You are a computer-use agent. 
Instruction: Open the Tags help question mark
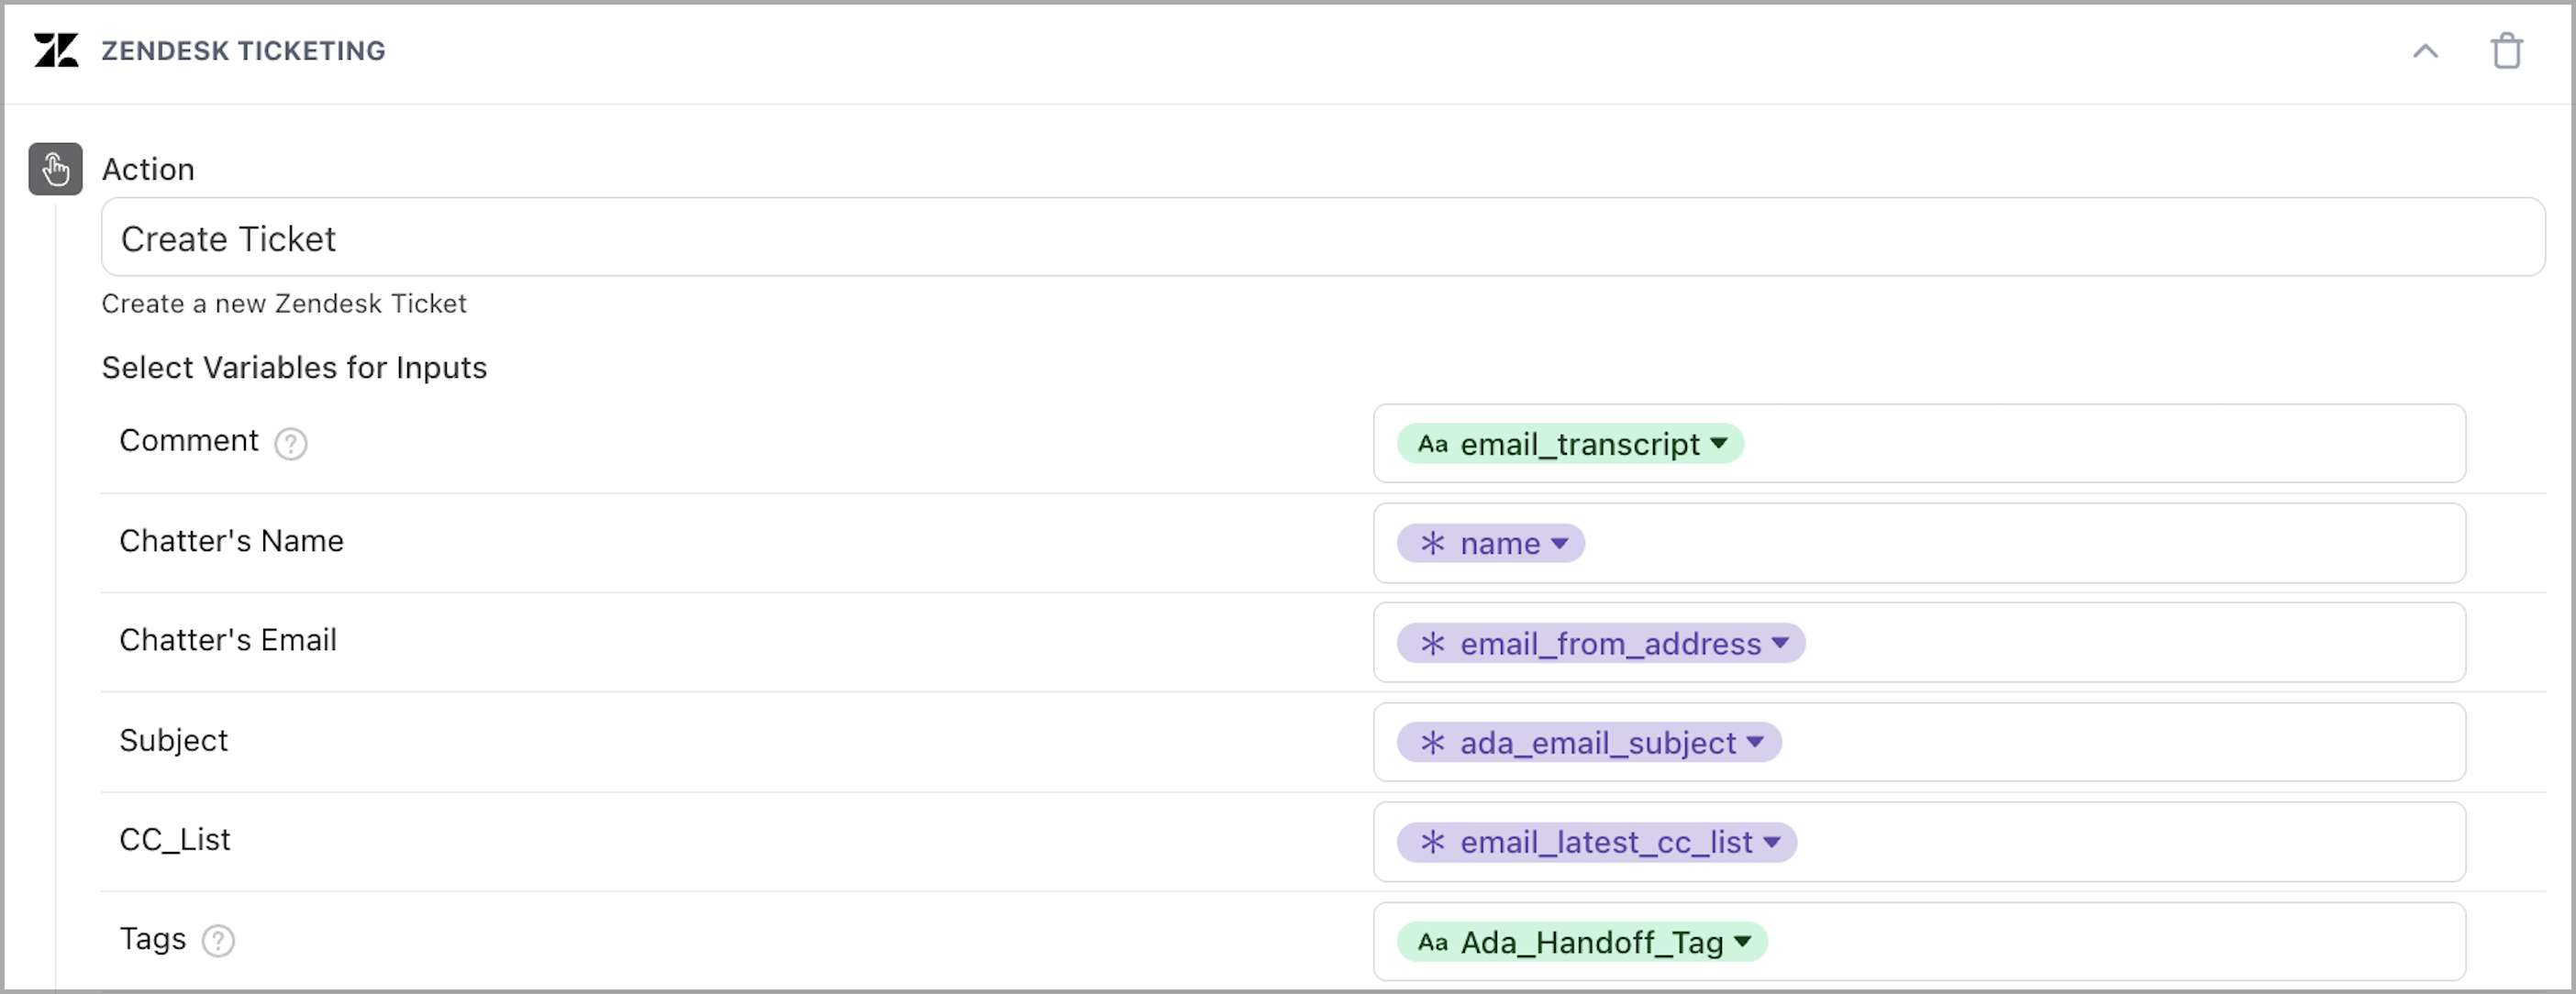click(218, 941)
